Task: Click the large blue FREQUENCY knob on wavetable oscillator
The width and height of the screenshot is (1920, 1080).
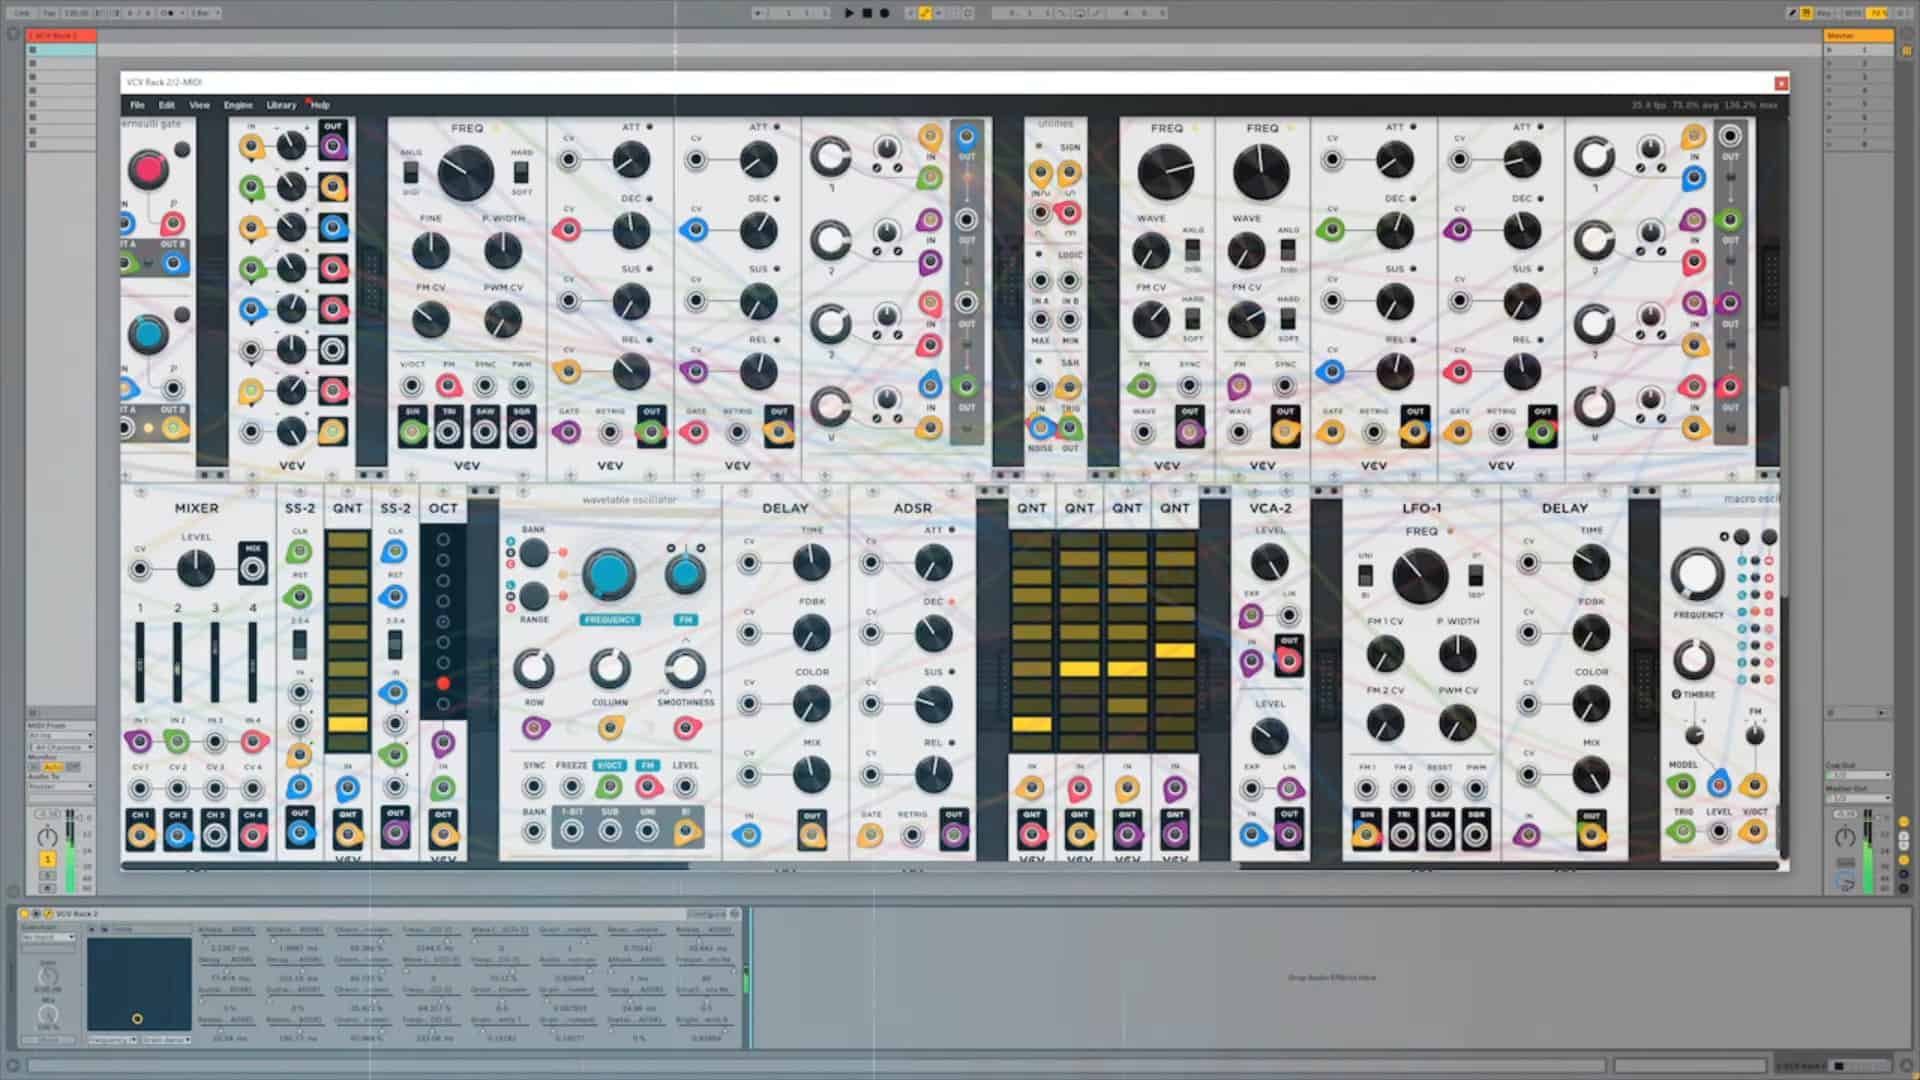Action: 608,574
